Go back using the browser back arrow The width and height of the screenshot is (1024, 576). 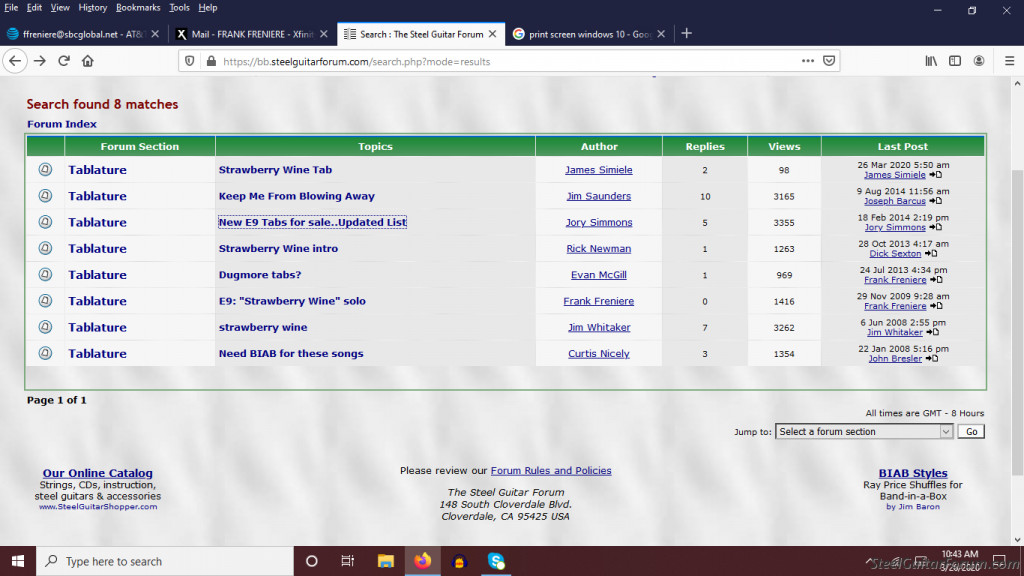pos(15,61)
